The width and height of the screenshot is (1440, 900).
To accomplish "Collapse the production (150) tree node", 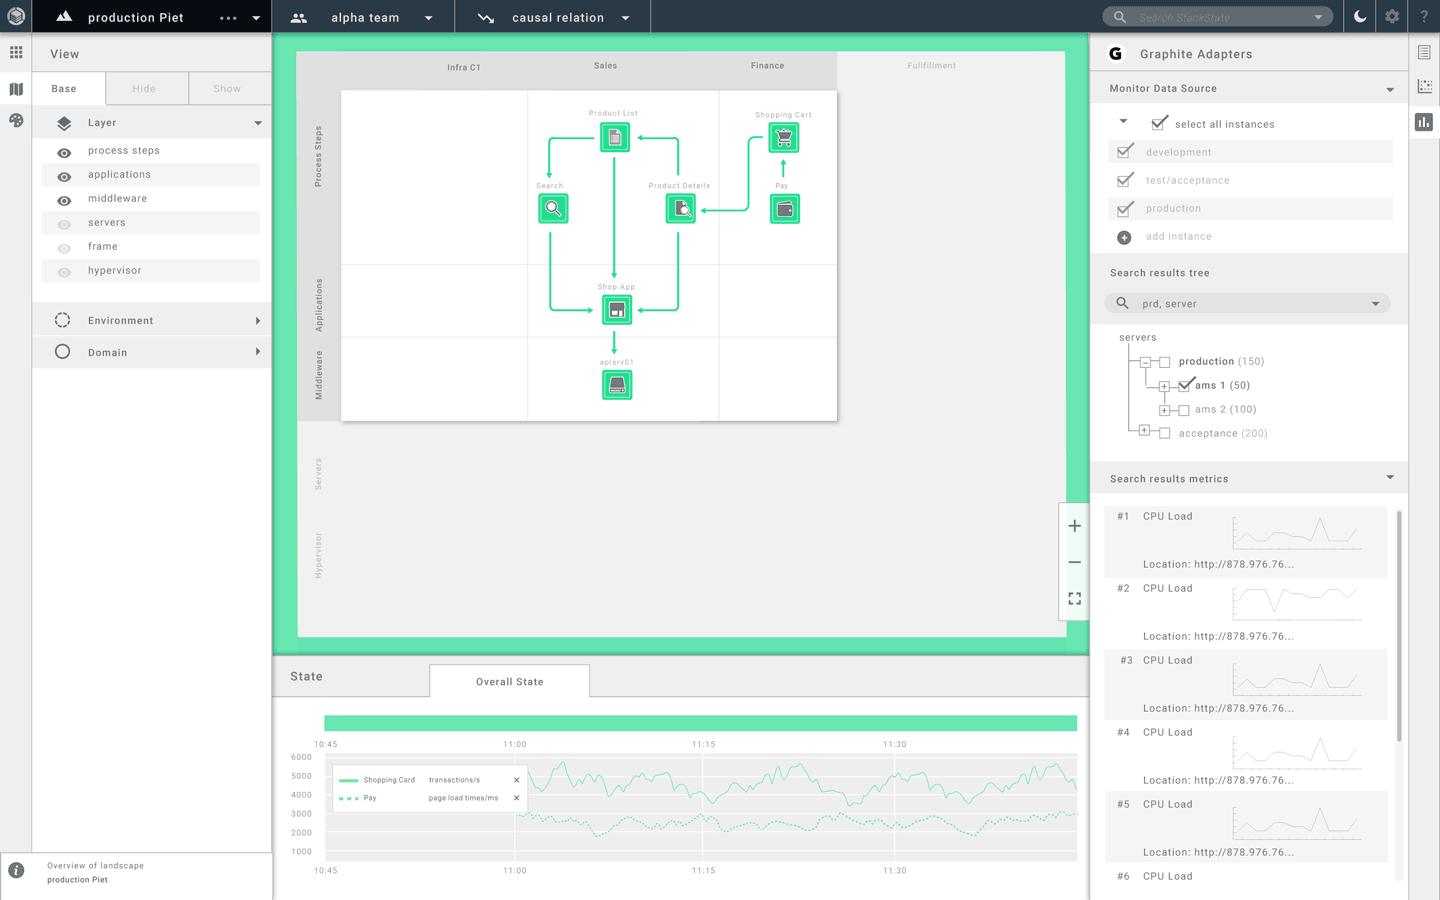I will point(1145,362).
